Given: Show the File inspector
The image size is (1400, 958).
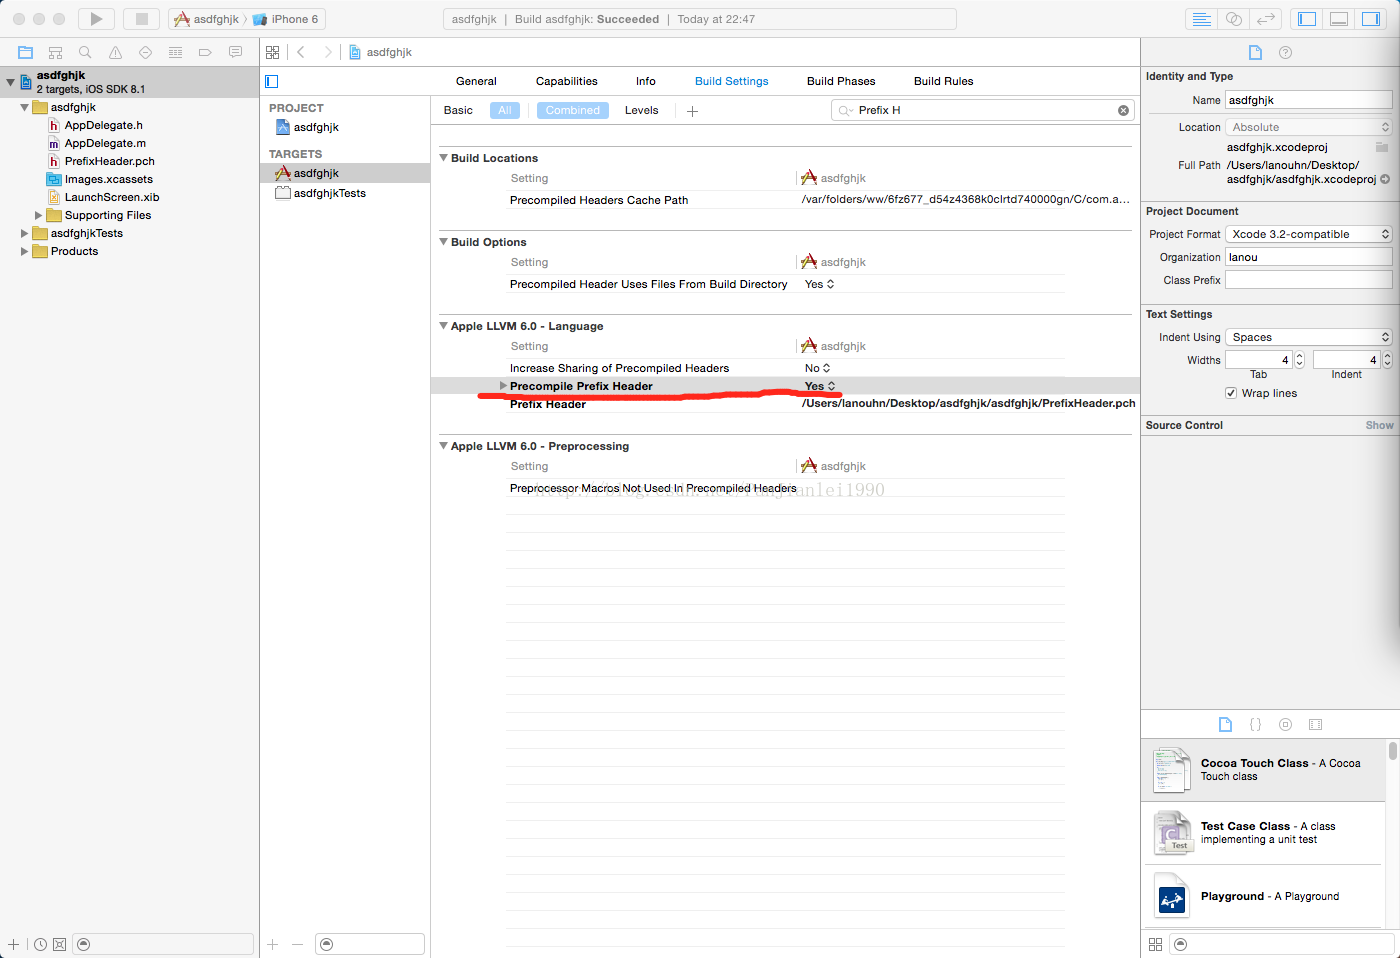Looking at the screenshot, I should 1256,52.
